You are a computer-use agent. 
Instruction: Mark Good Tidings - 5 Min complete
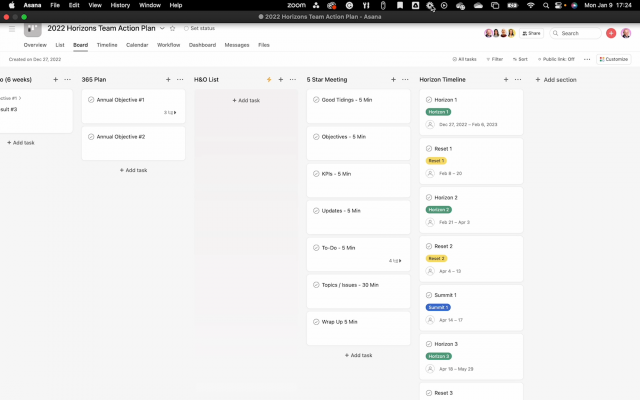pyautogui.click(x=316, y=100)
